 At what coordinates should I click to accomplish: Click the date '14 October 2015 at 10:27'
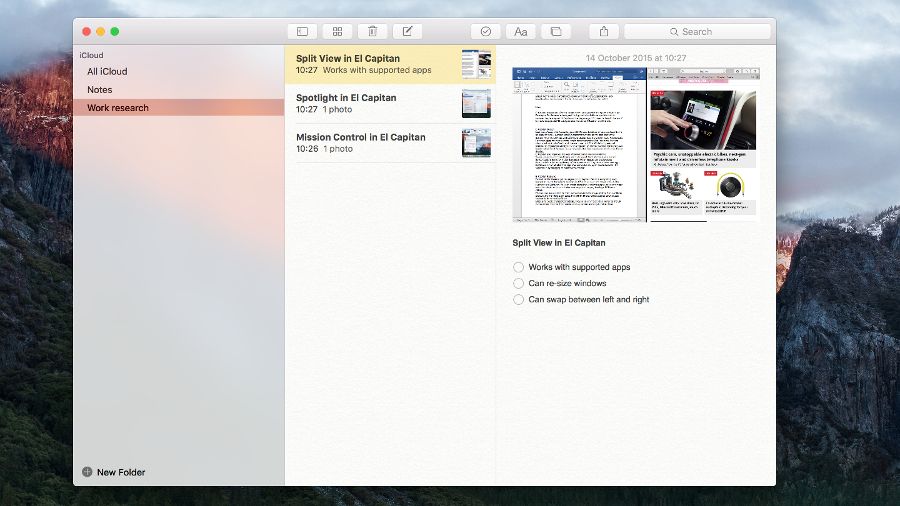point(636,58)
